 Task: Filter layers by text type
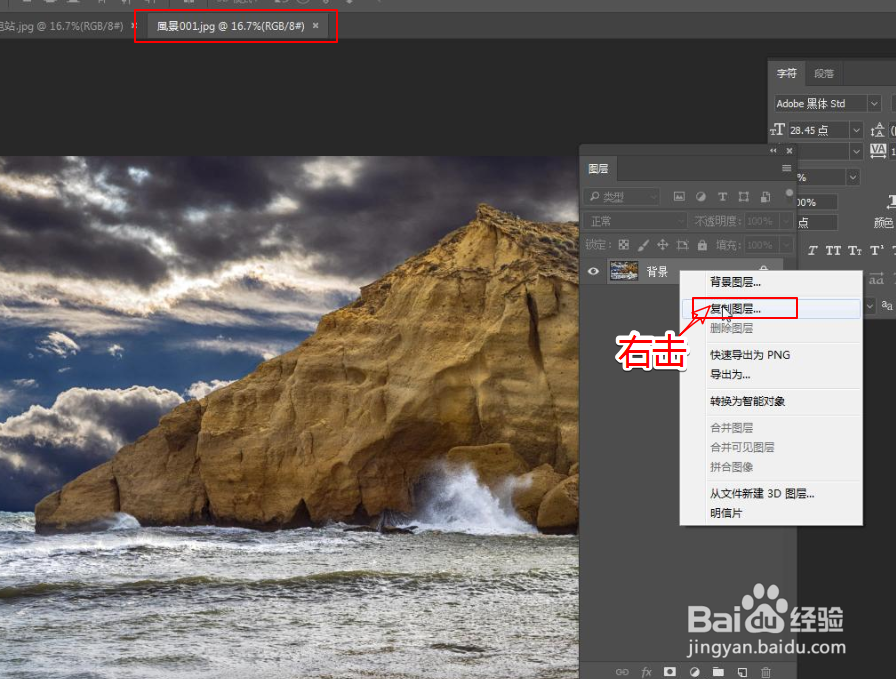pyautogui.click(x=722, y=197)
